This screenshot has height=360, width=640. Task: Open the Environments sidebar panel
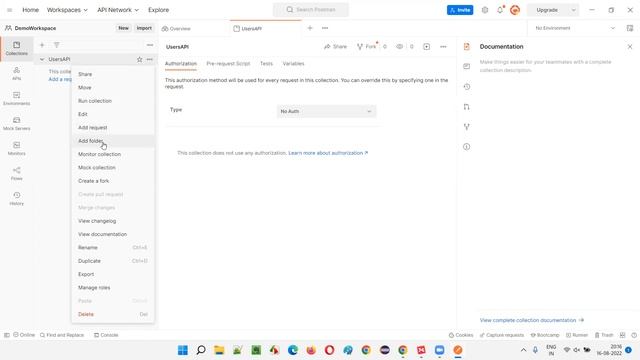pos(16,98)
